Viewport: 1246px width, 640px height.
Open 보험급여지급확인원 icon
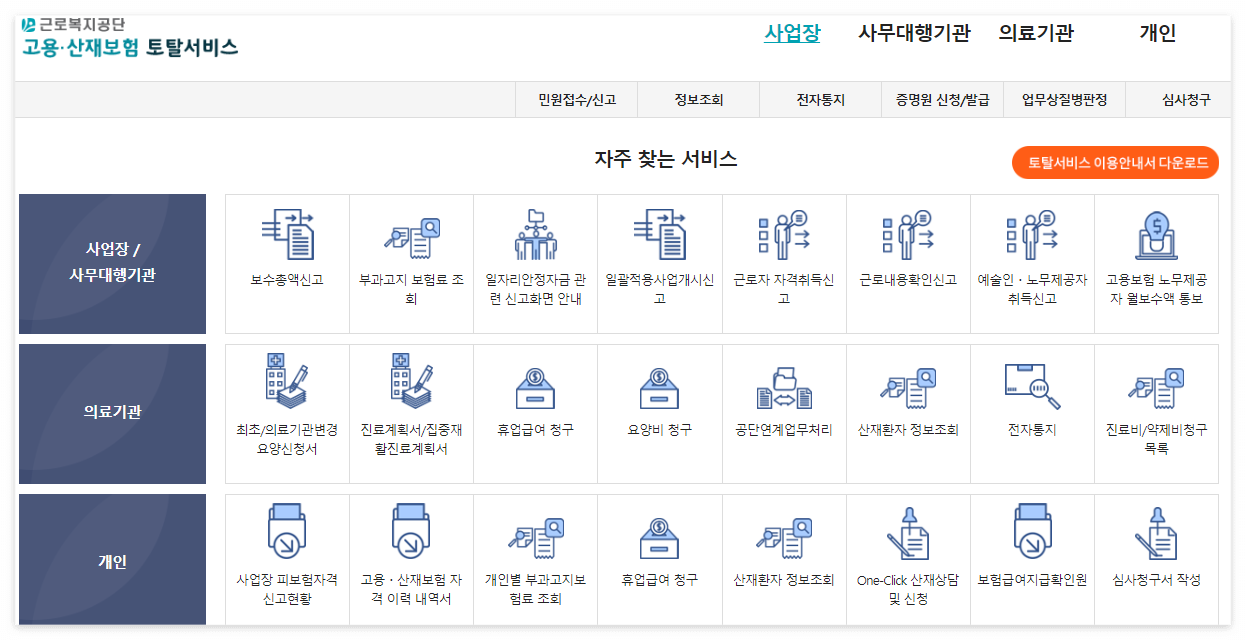tap(1032, 533)
